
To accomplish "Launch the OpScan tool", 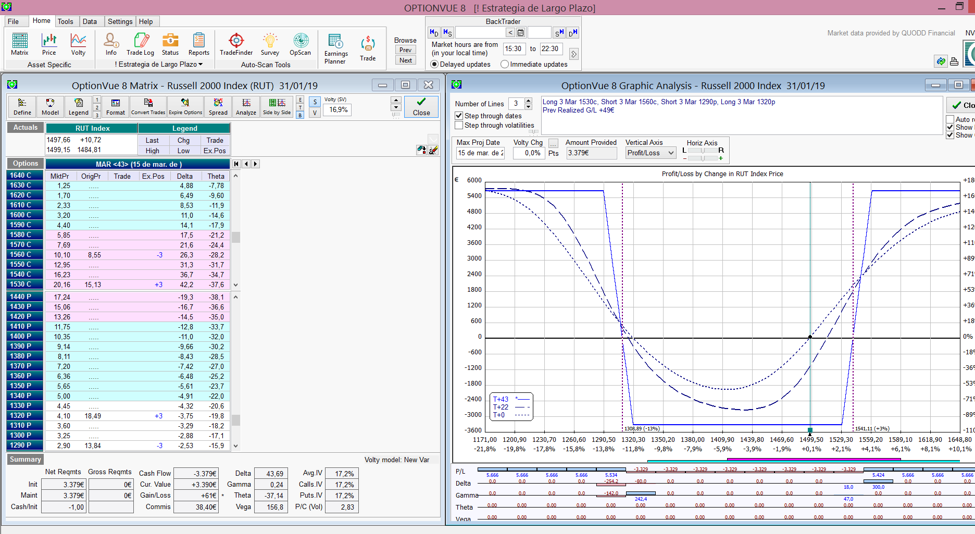I will coord(300,44).
